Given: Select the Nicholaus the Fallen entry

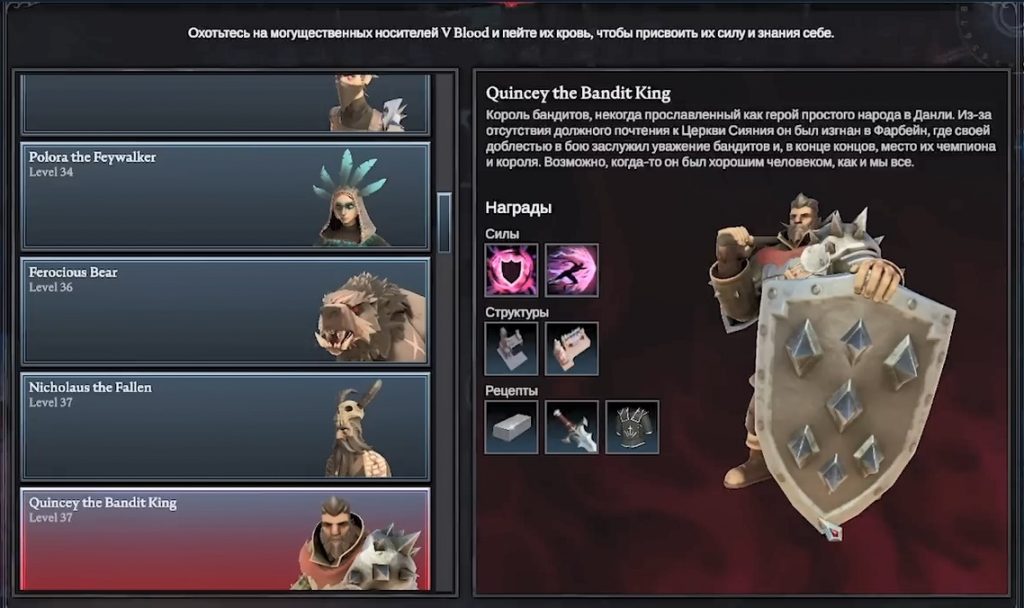Looking at the screenshot, I should pyautogui.click(x=225, y=426).
